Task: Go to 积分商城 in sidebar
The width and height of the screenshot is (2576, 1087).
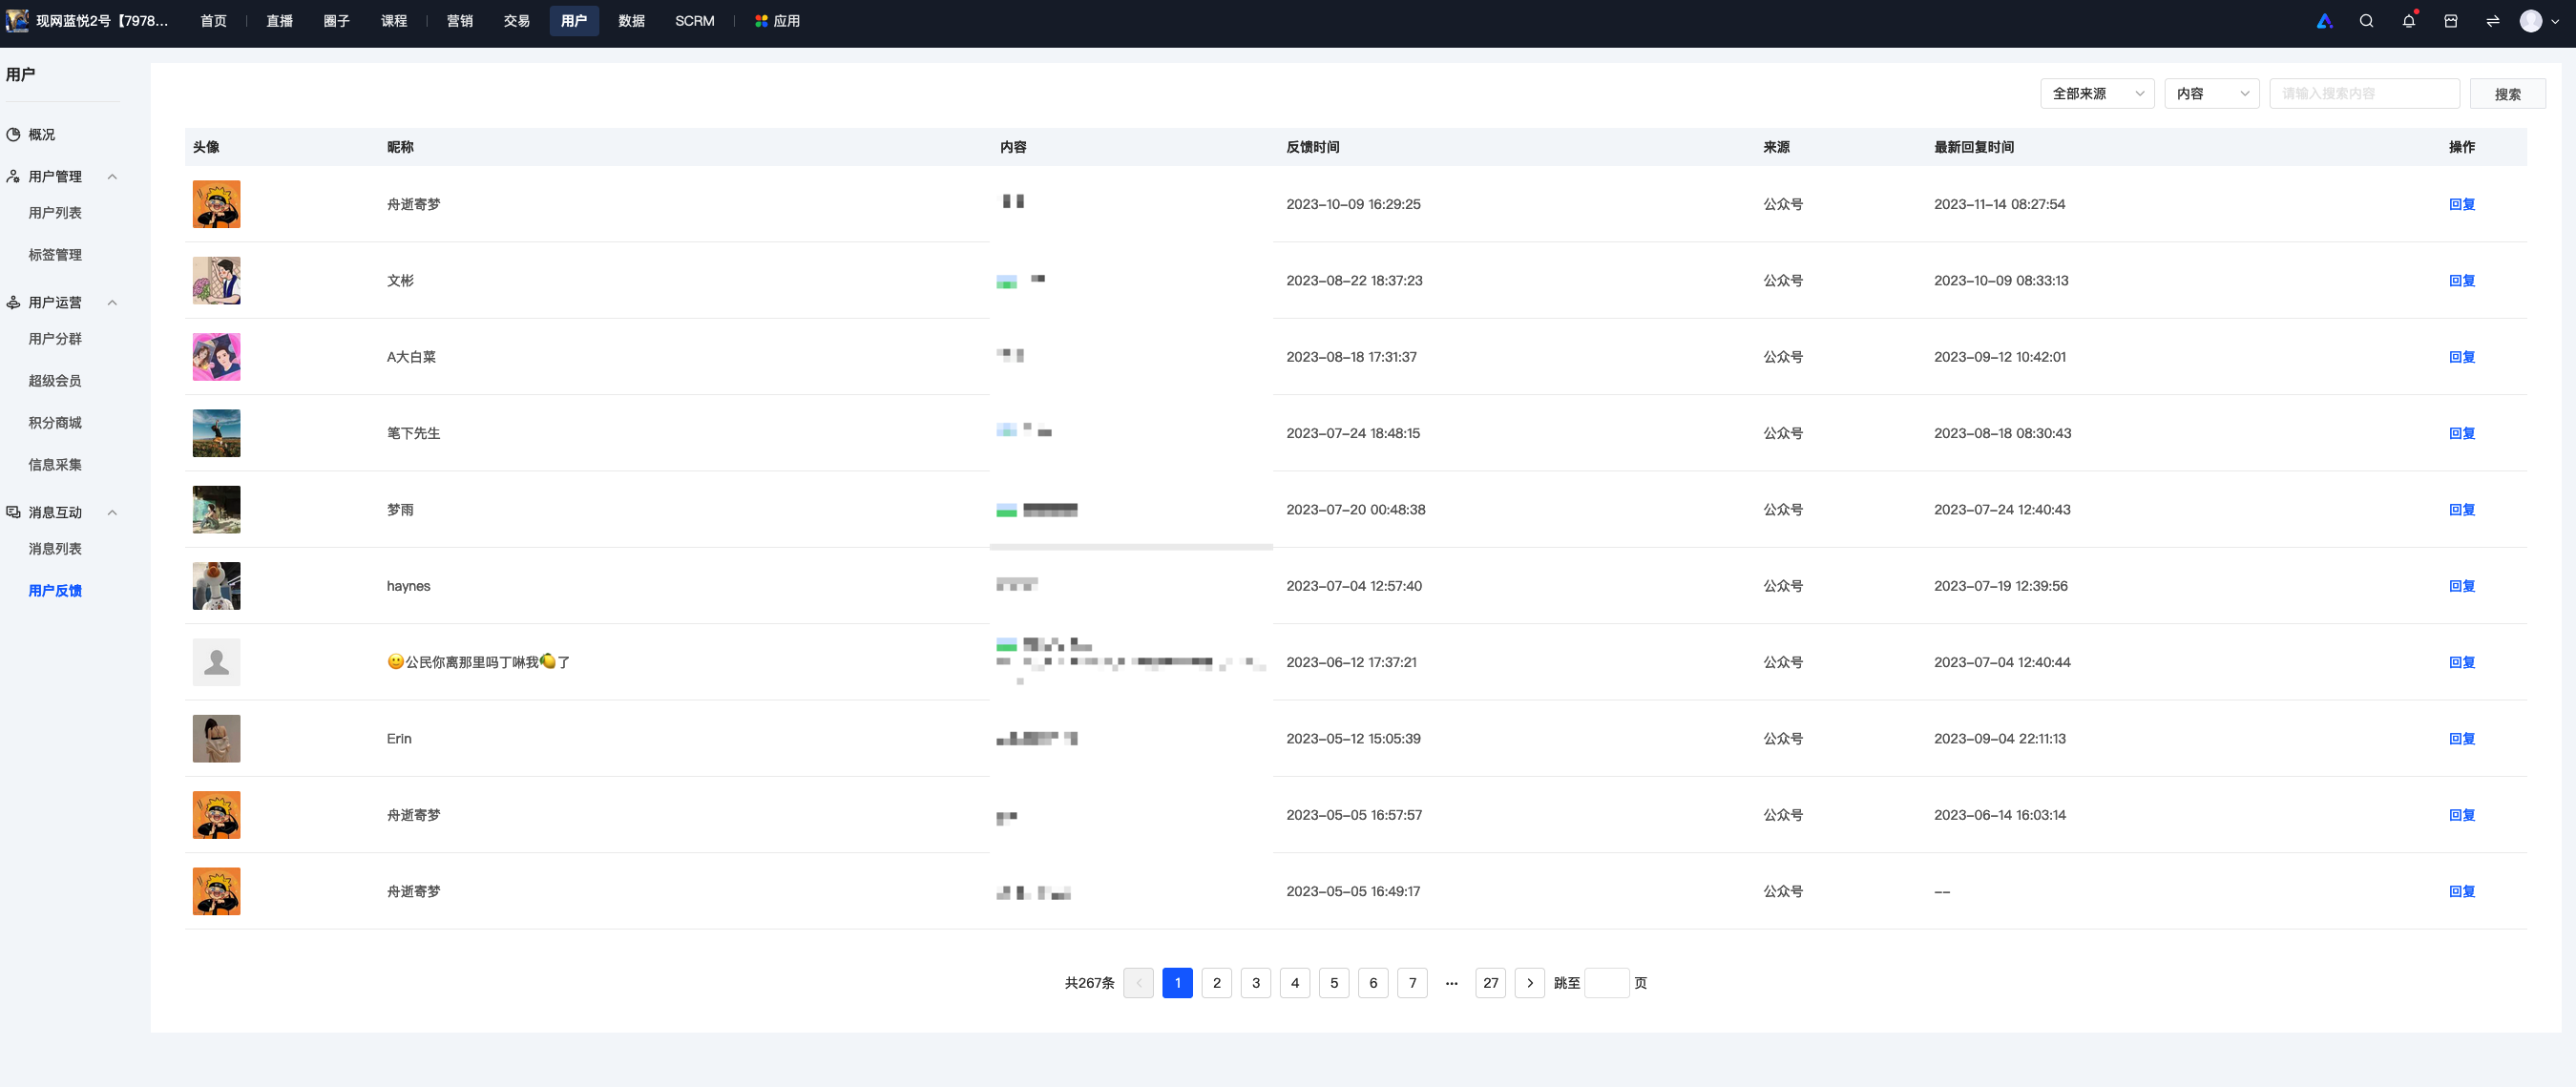Action: pos(55,423)
